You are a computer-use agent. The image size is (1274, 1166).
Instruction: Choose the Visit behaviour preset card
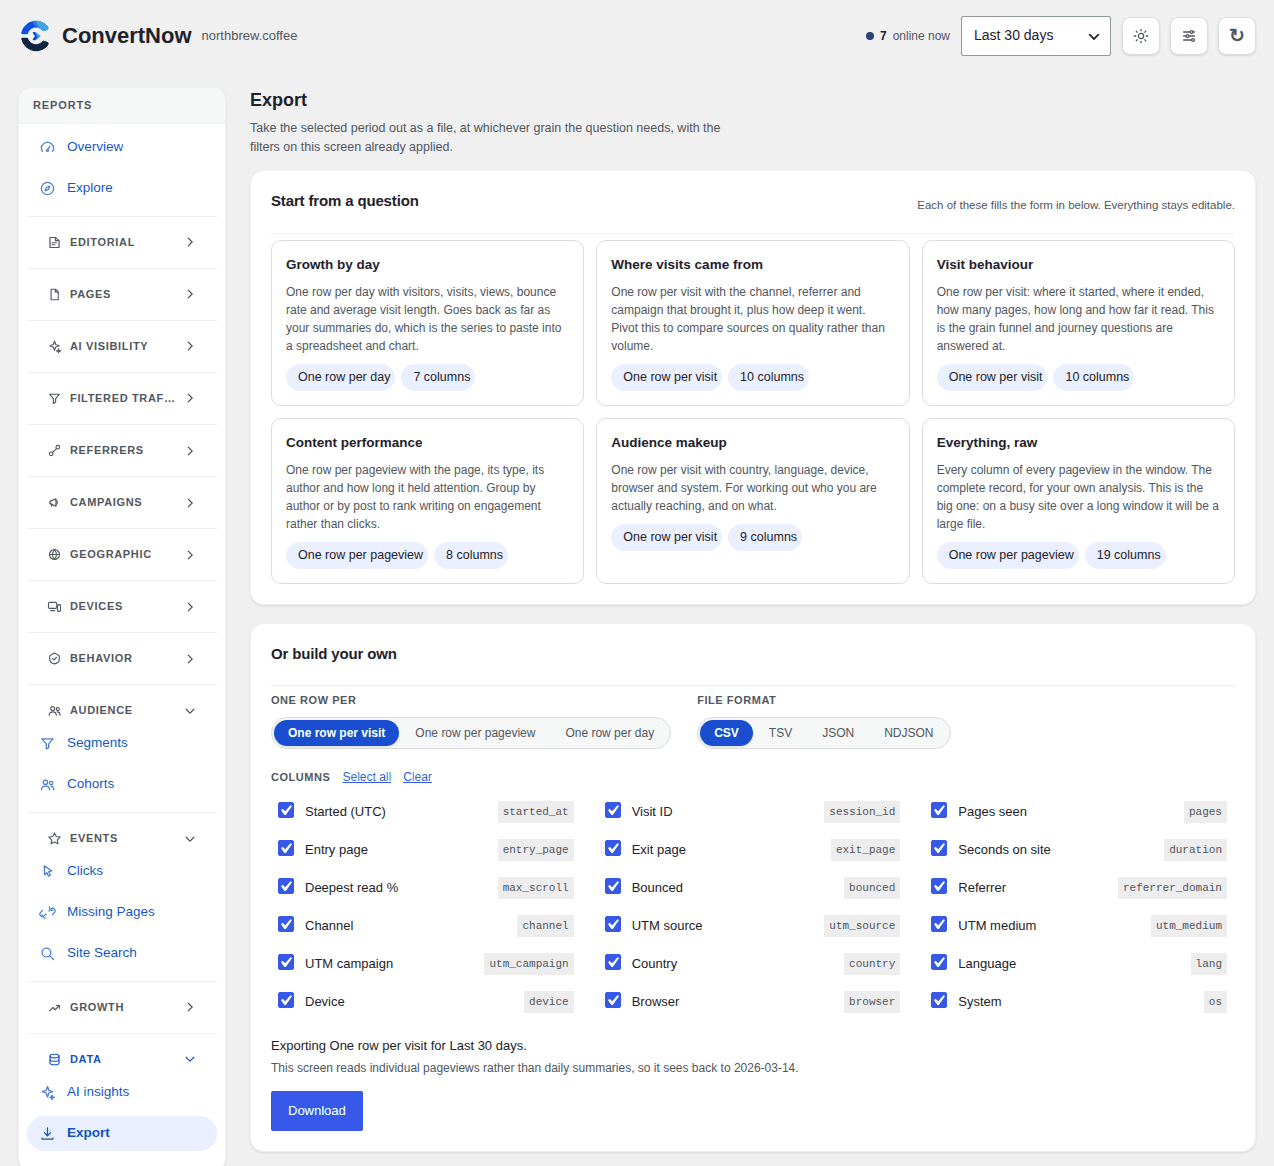[1078, 323]
